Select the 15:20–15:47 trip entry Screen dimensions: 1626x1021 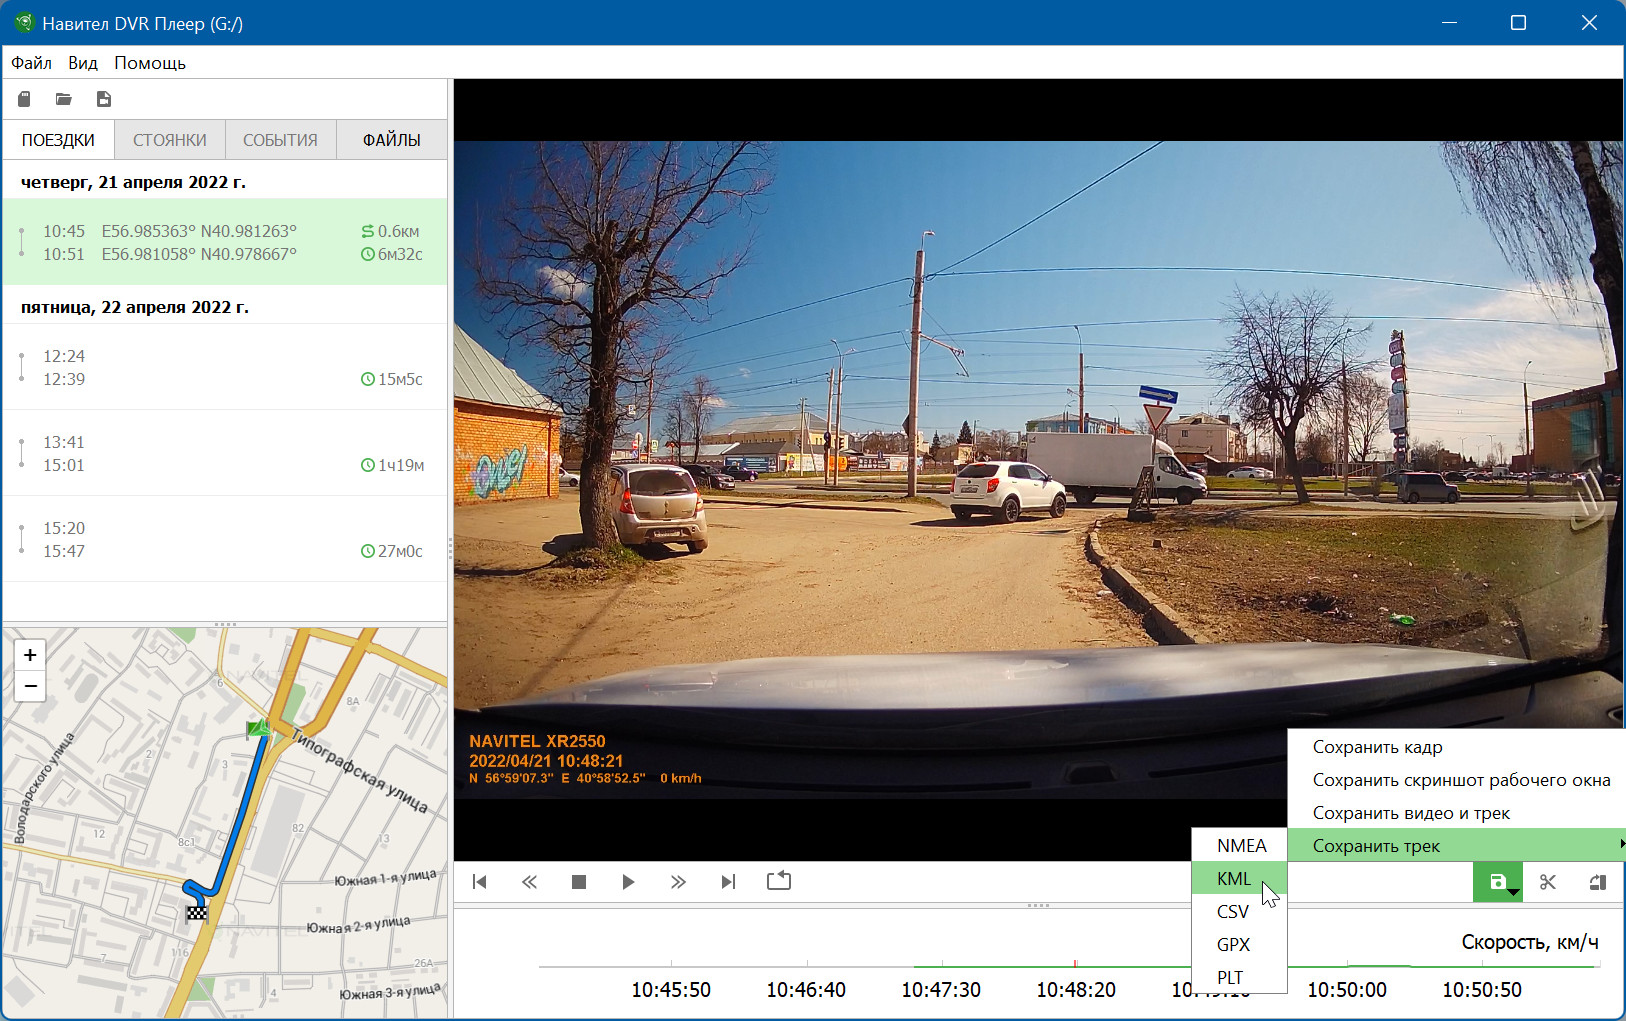pos(225,539)
